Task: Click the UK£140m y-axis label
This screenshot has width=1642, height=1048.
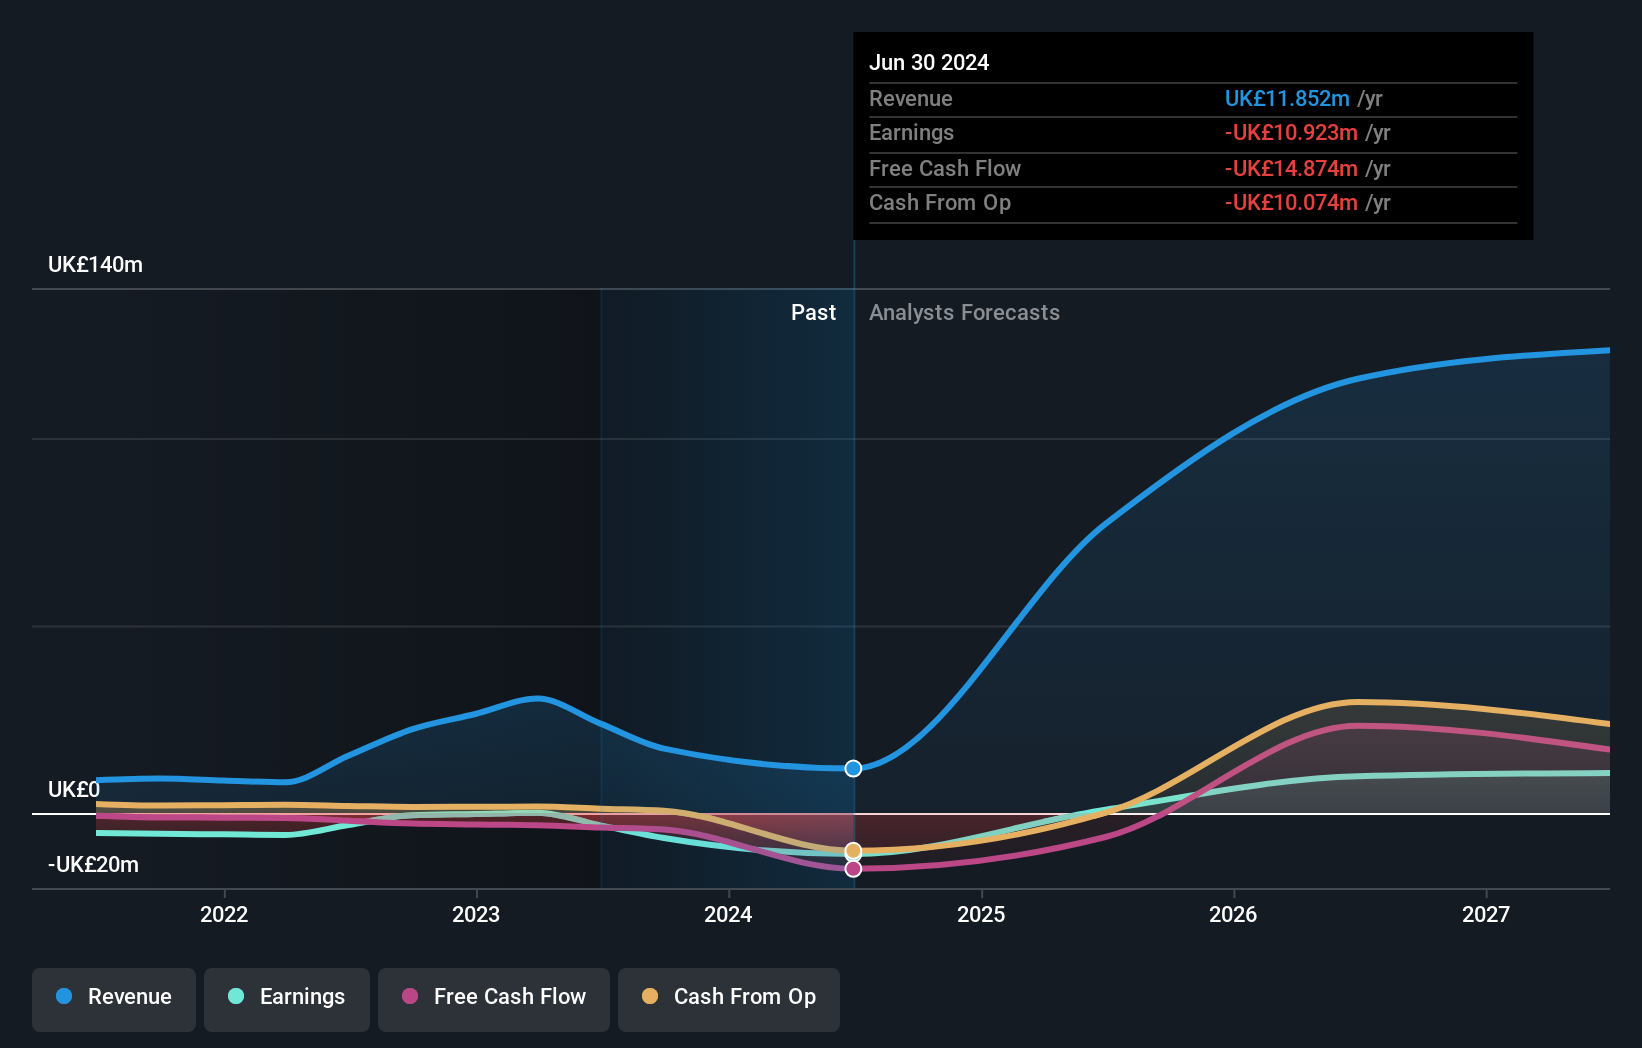Action: (x=95, y=265)
